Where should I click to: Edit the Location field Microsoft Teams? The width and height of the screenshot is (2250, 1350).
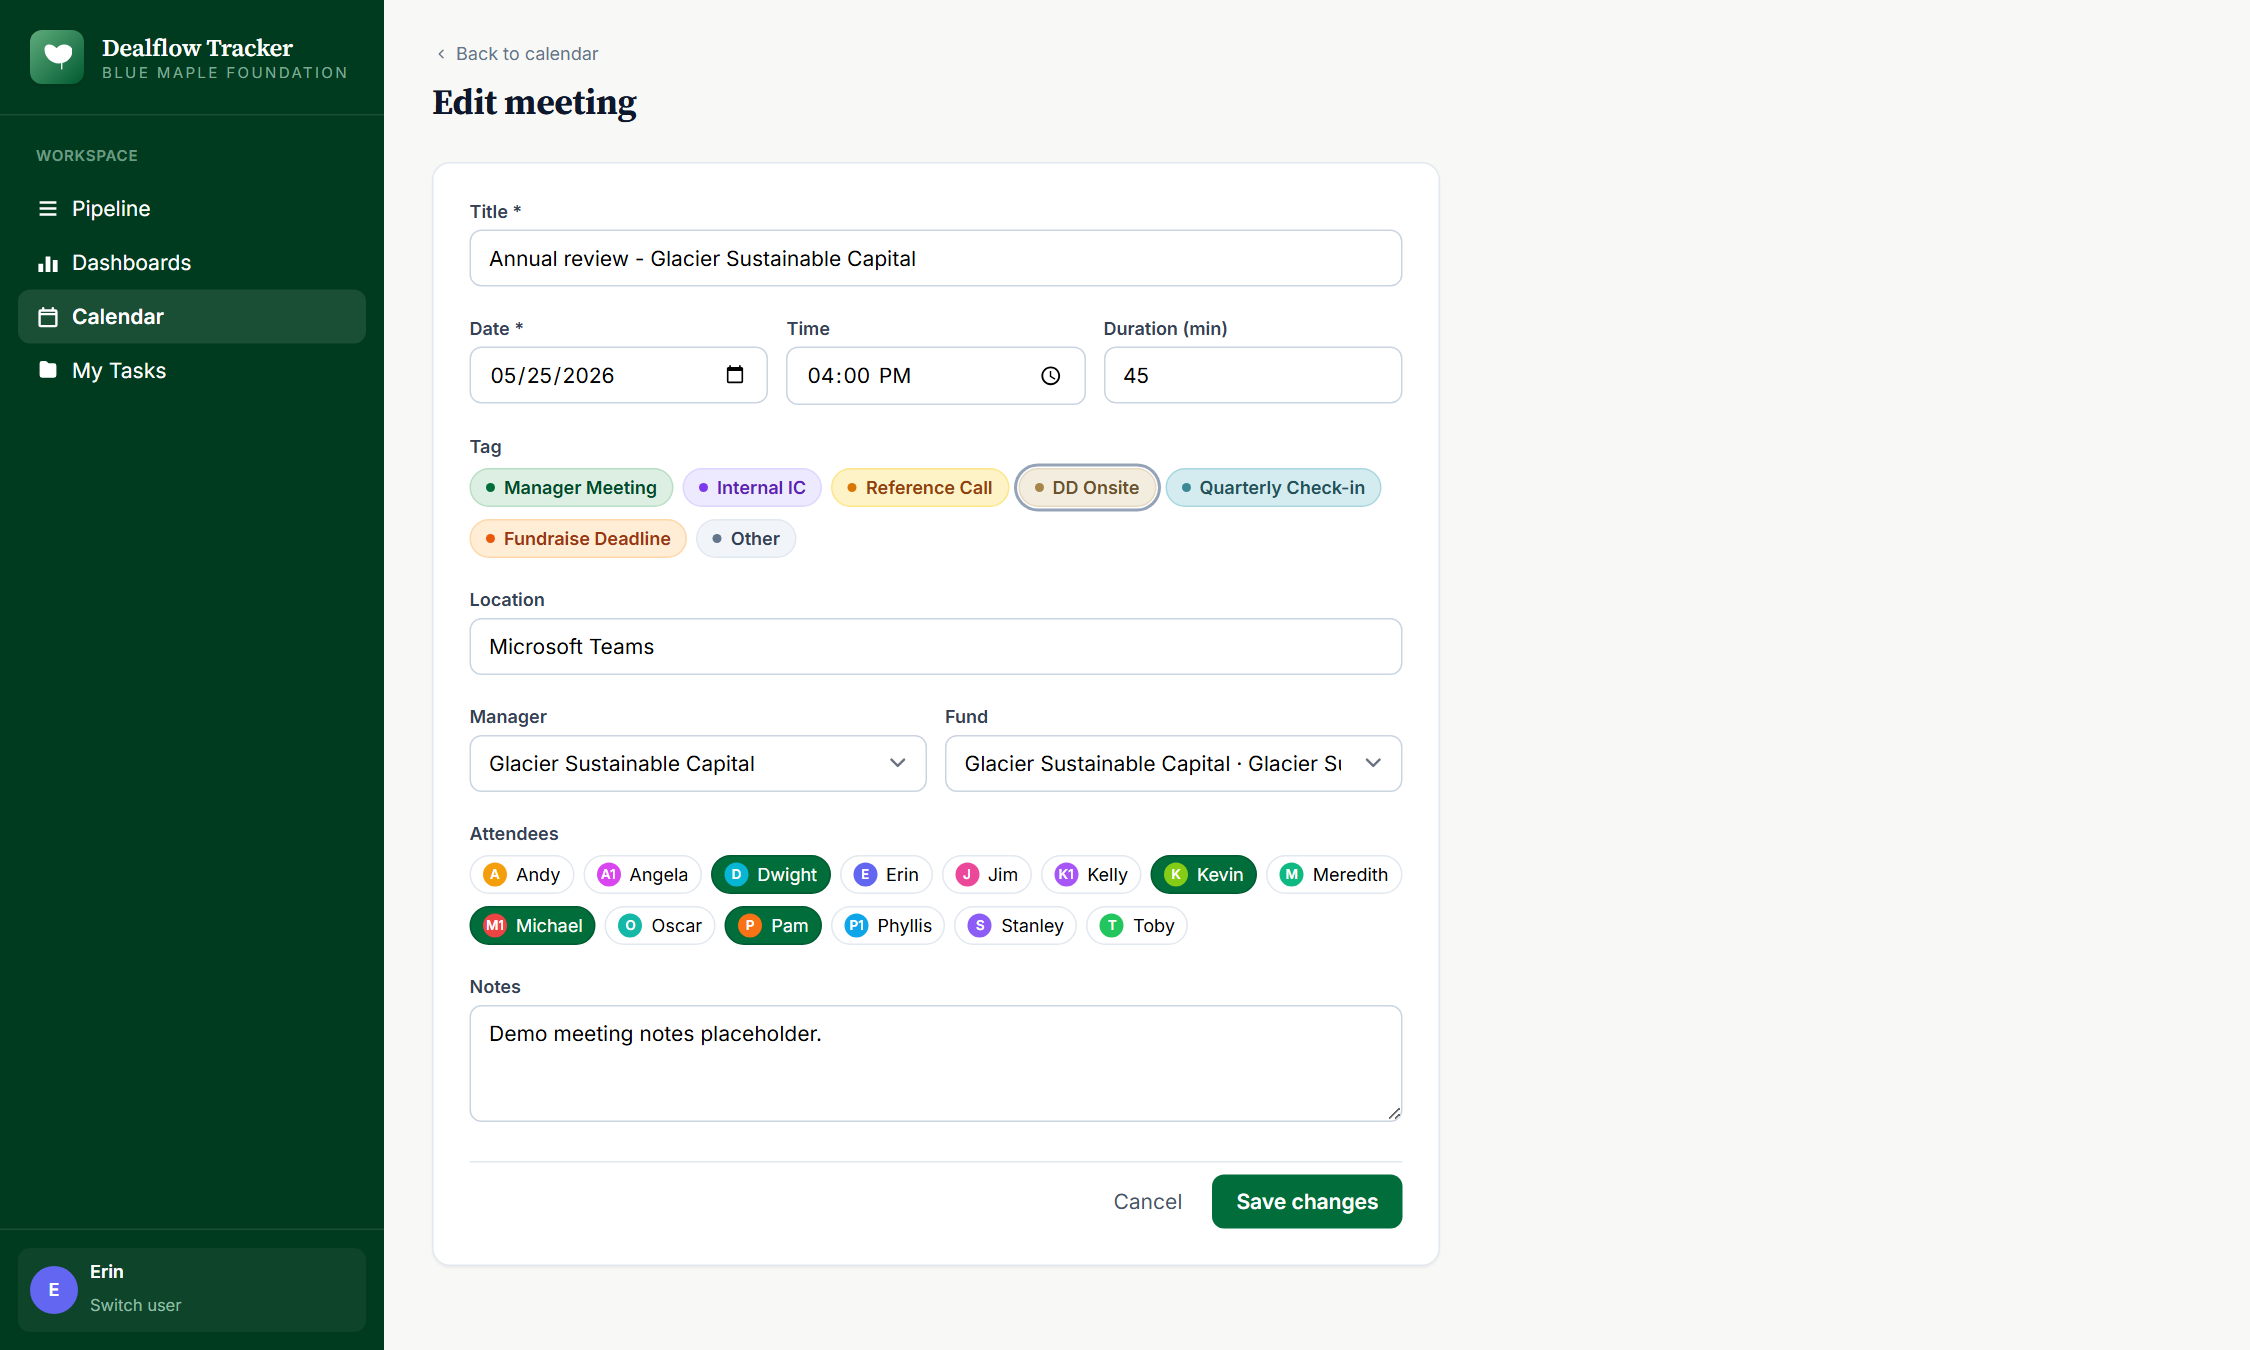pos(936,647)
